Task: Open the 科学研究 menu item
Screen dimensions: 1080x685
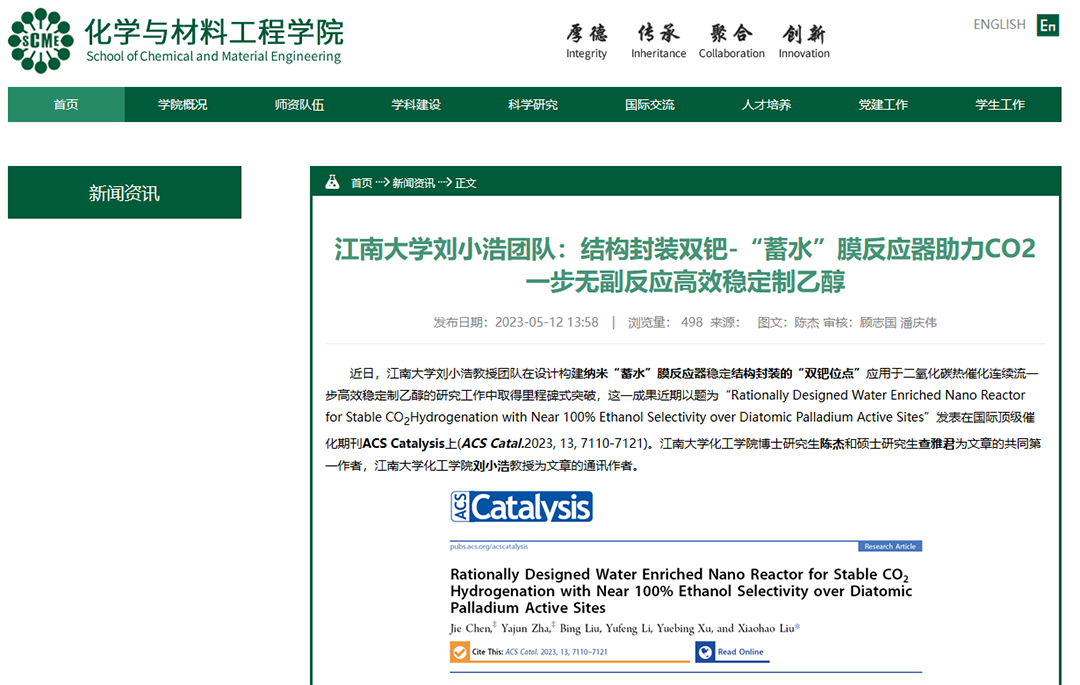Action: click(532, 105)
